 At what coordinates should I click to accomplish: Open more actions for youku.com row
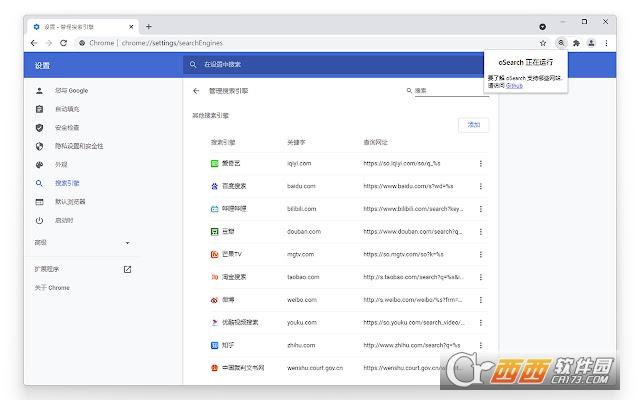point(481,322)
